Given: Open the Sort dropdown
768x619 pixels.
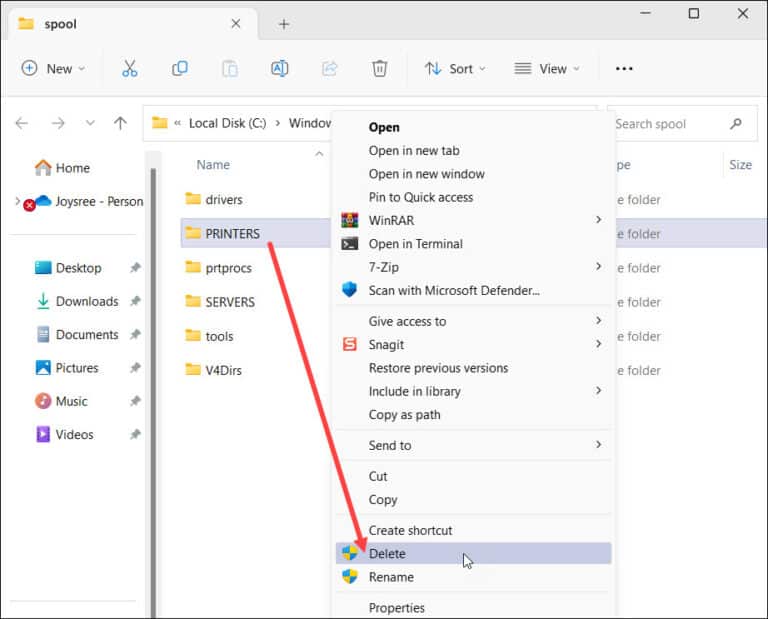Looking at the screenshot, I should (456, 69).
